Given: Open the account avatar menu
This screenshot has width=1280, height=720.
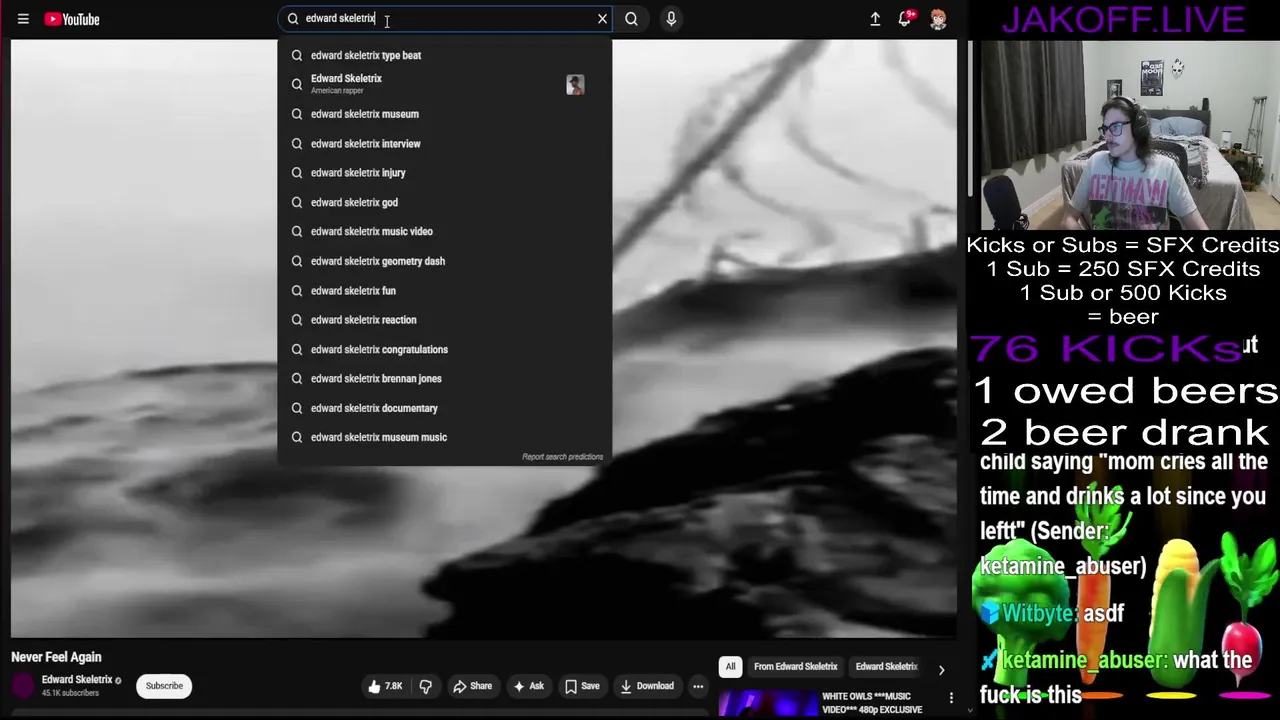Looking at the screenshot, I should point(938,19).
